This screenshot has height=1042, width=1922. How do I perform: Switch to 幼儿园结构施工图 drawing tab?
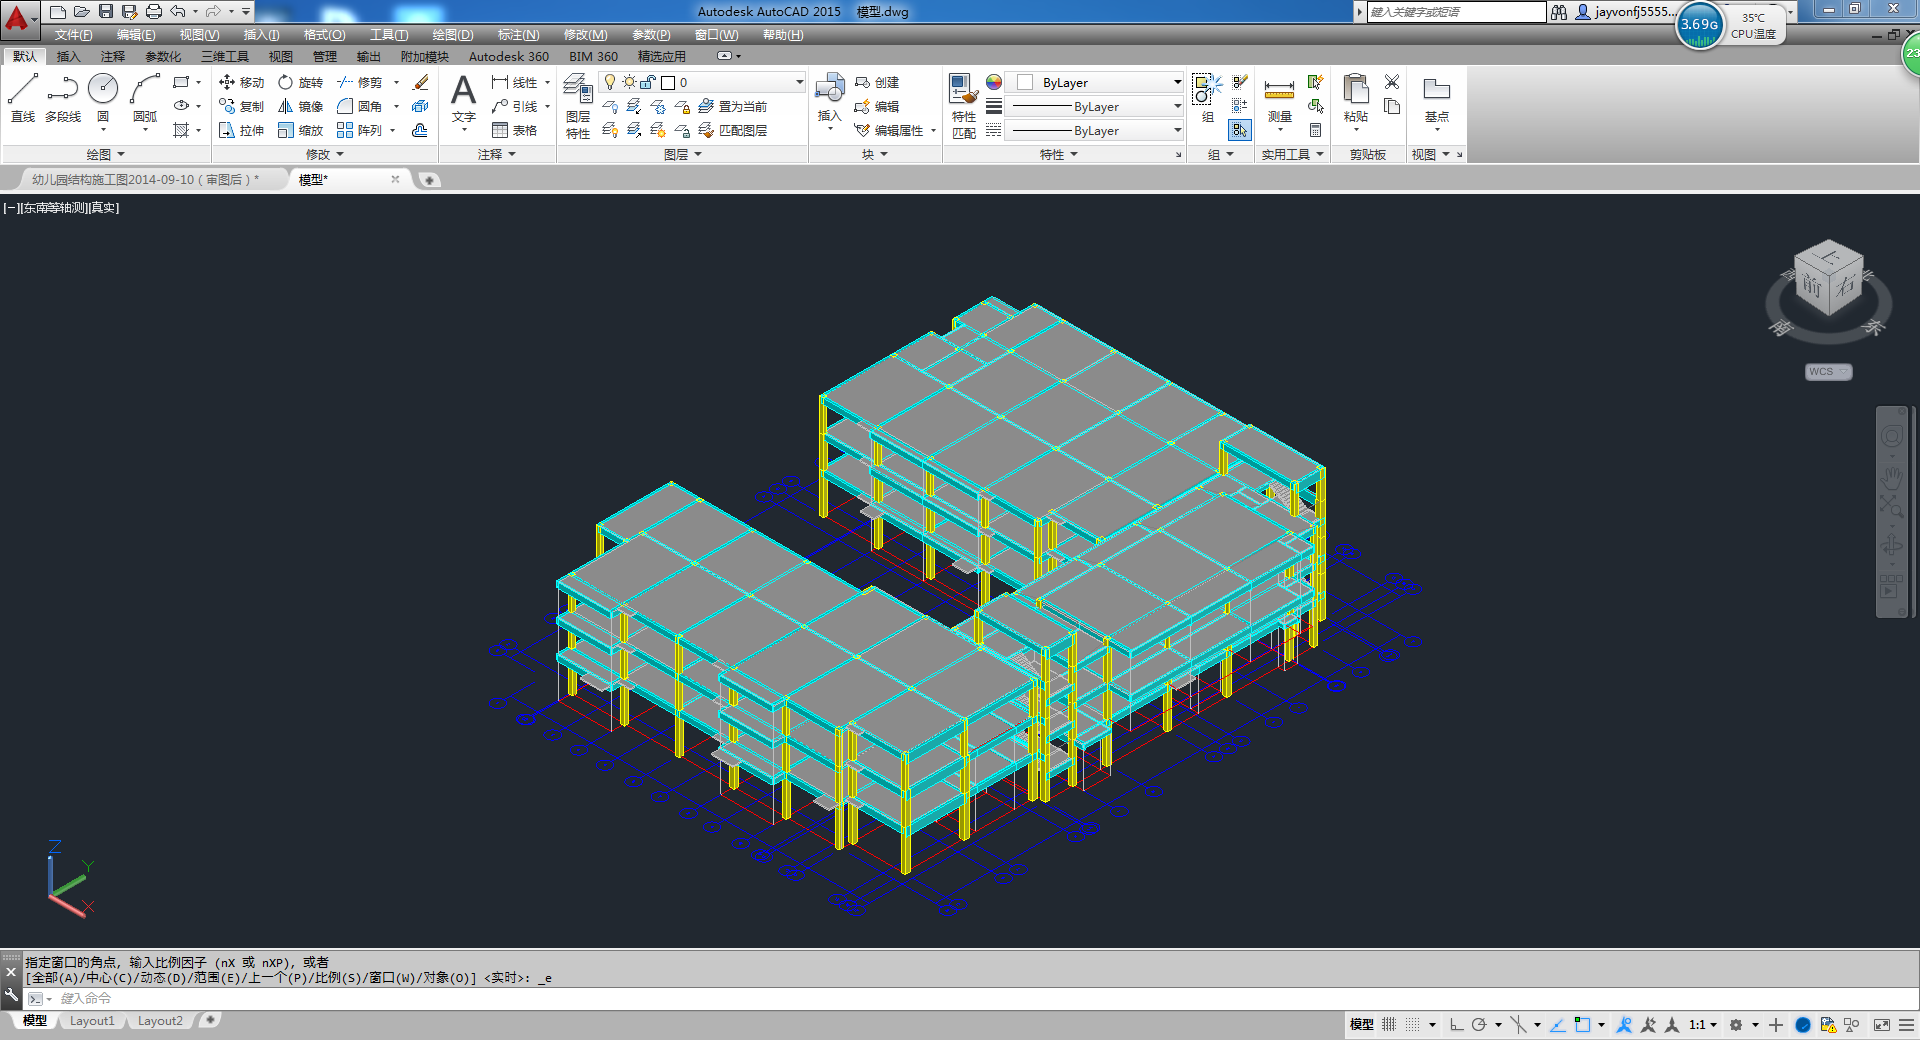tap(145, 180)
